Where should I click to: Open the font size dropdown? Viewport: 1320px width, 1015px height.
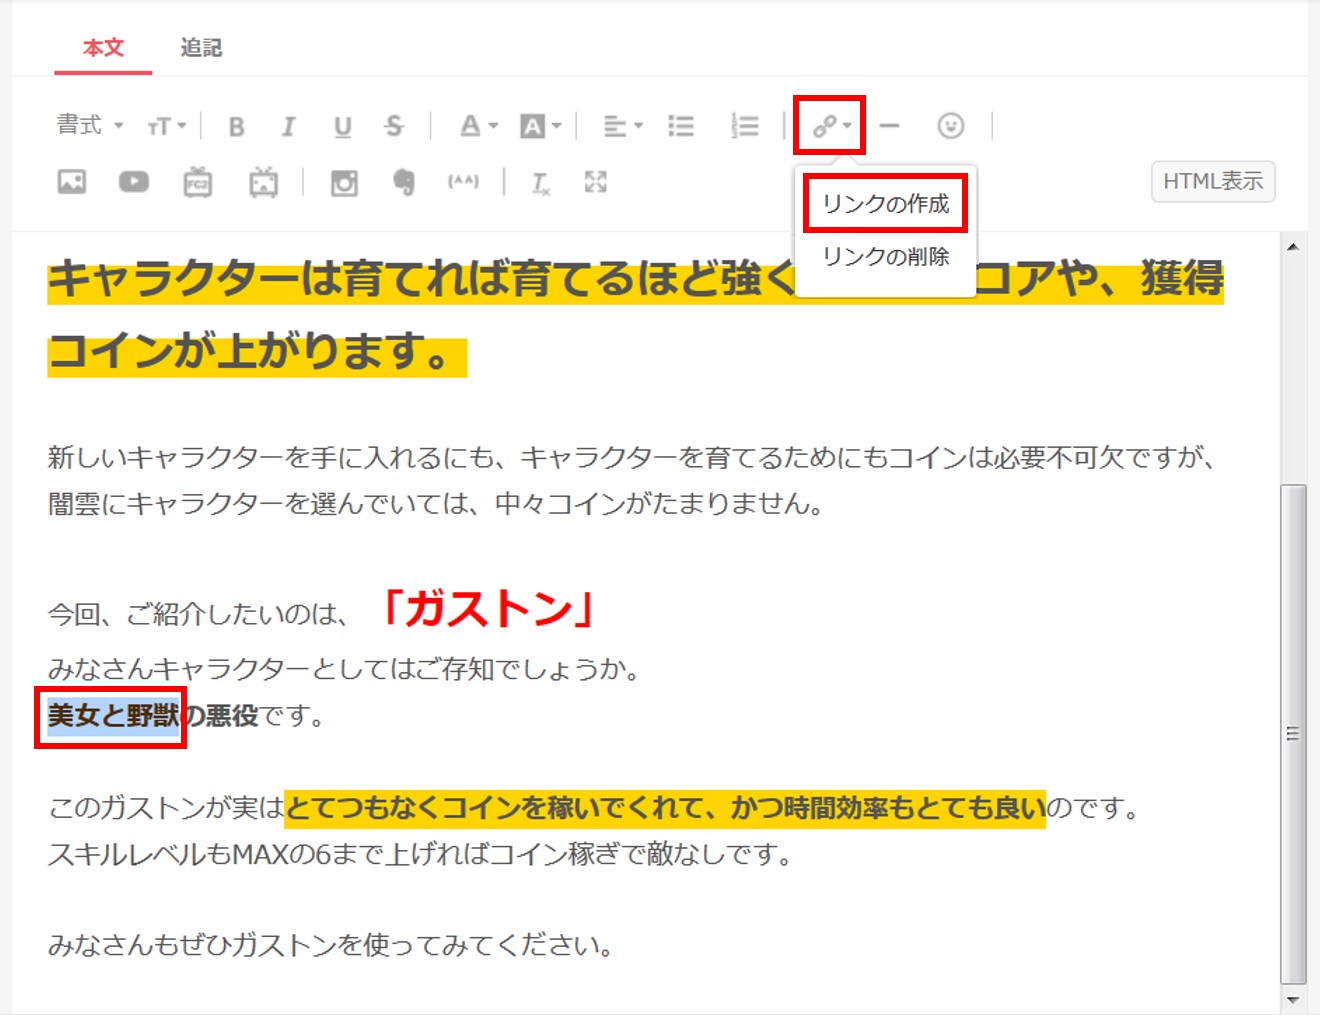[x=166, y=126]
